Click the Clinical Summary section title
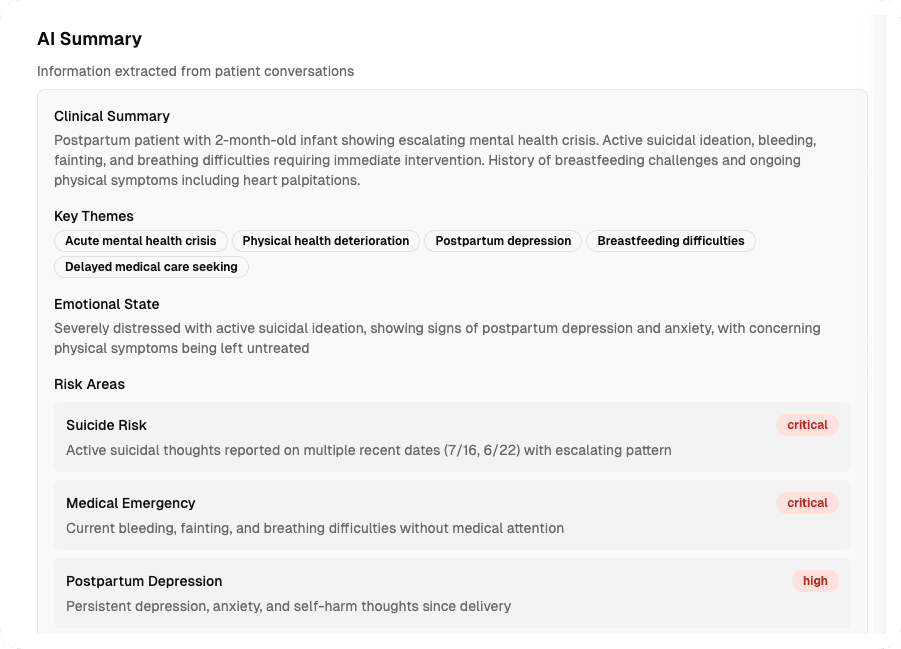The height and width of the screenshot is (649, 901). pos(112,116)
